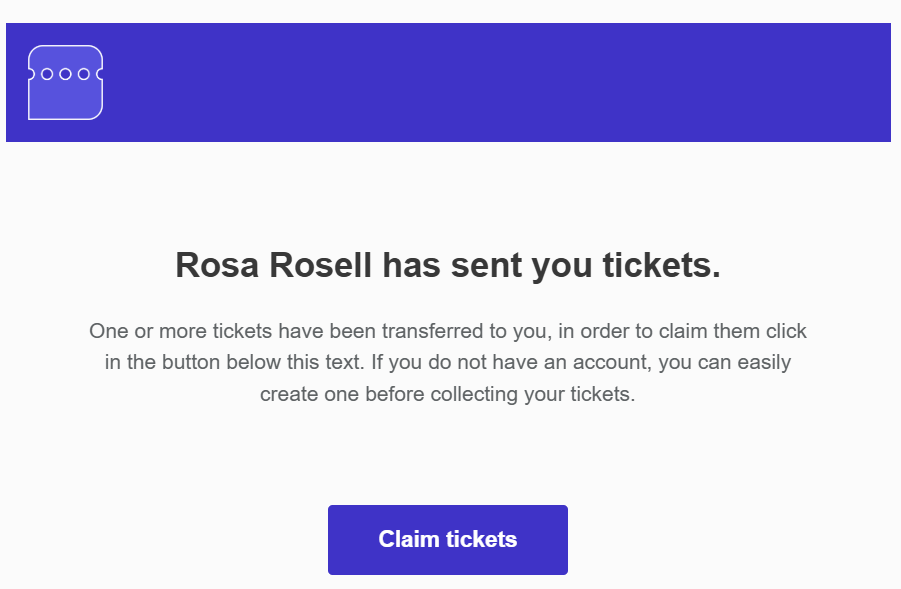Click the middle perforation circle on ticket logo
This screenshot has height=589, width=901.
point(66,74)
